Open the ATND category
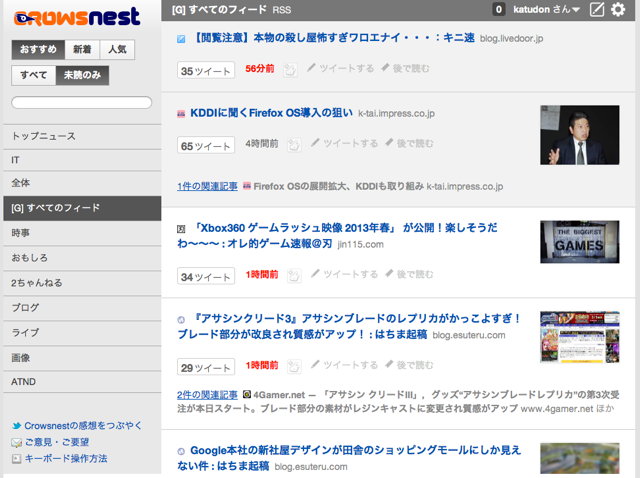The width and height of the screenshot is (640, 478). pyautogui.click(x=82, y=382)
